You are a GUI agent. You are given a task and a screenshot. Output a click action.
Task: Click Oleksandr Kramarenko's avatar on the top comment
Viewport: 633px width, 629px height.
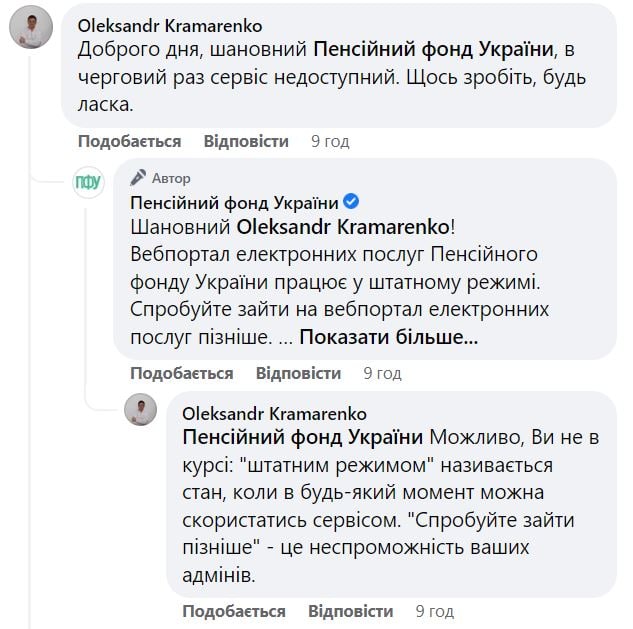pos(31,31)
